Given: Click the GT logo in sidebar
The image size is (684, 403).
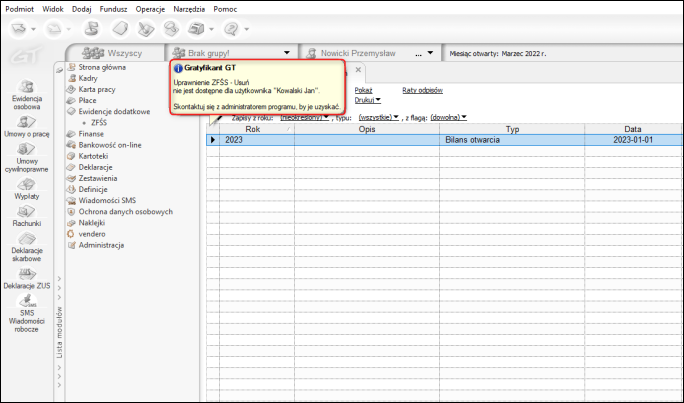Looking at the screenshot, I should (x=27, y=56).
